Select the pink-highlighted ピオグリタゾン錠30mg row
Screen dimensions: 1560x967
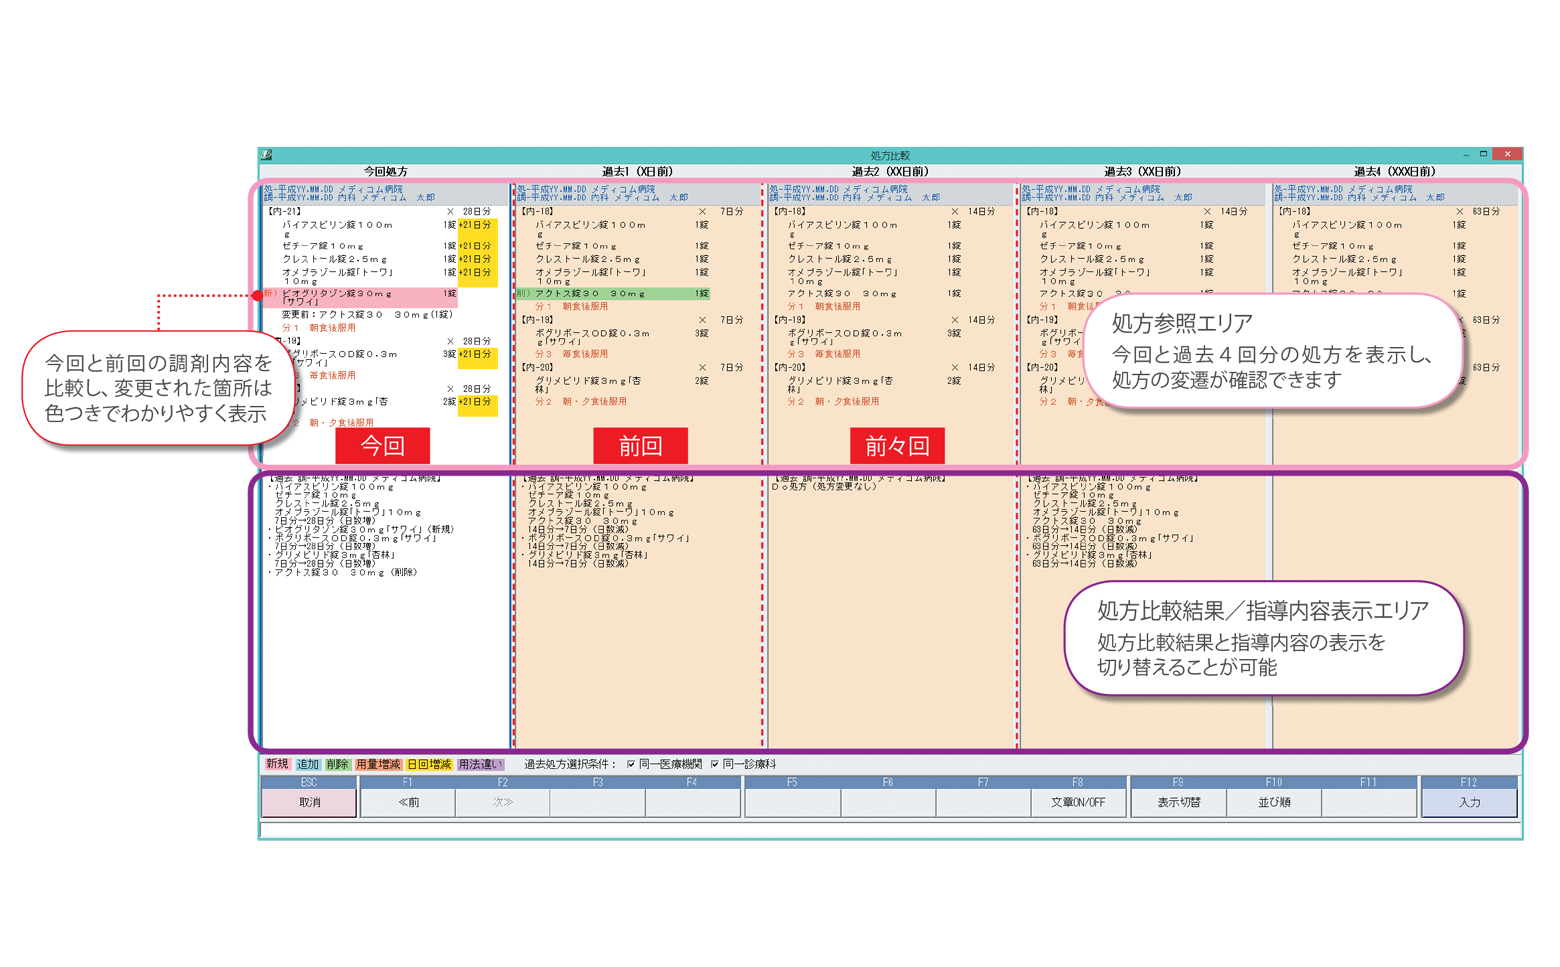(x=360, y=297)
